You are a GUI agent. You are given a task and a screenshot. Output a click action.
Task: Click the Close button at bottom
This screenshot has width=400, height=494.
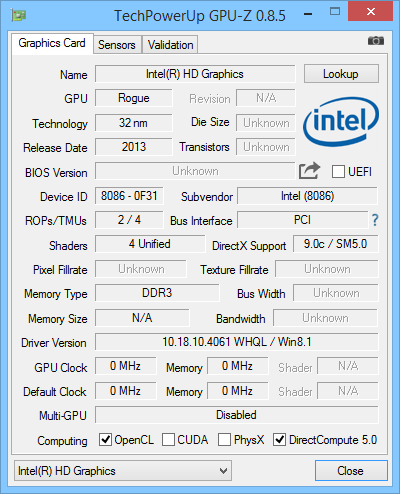[351, 471]
